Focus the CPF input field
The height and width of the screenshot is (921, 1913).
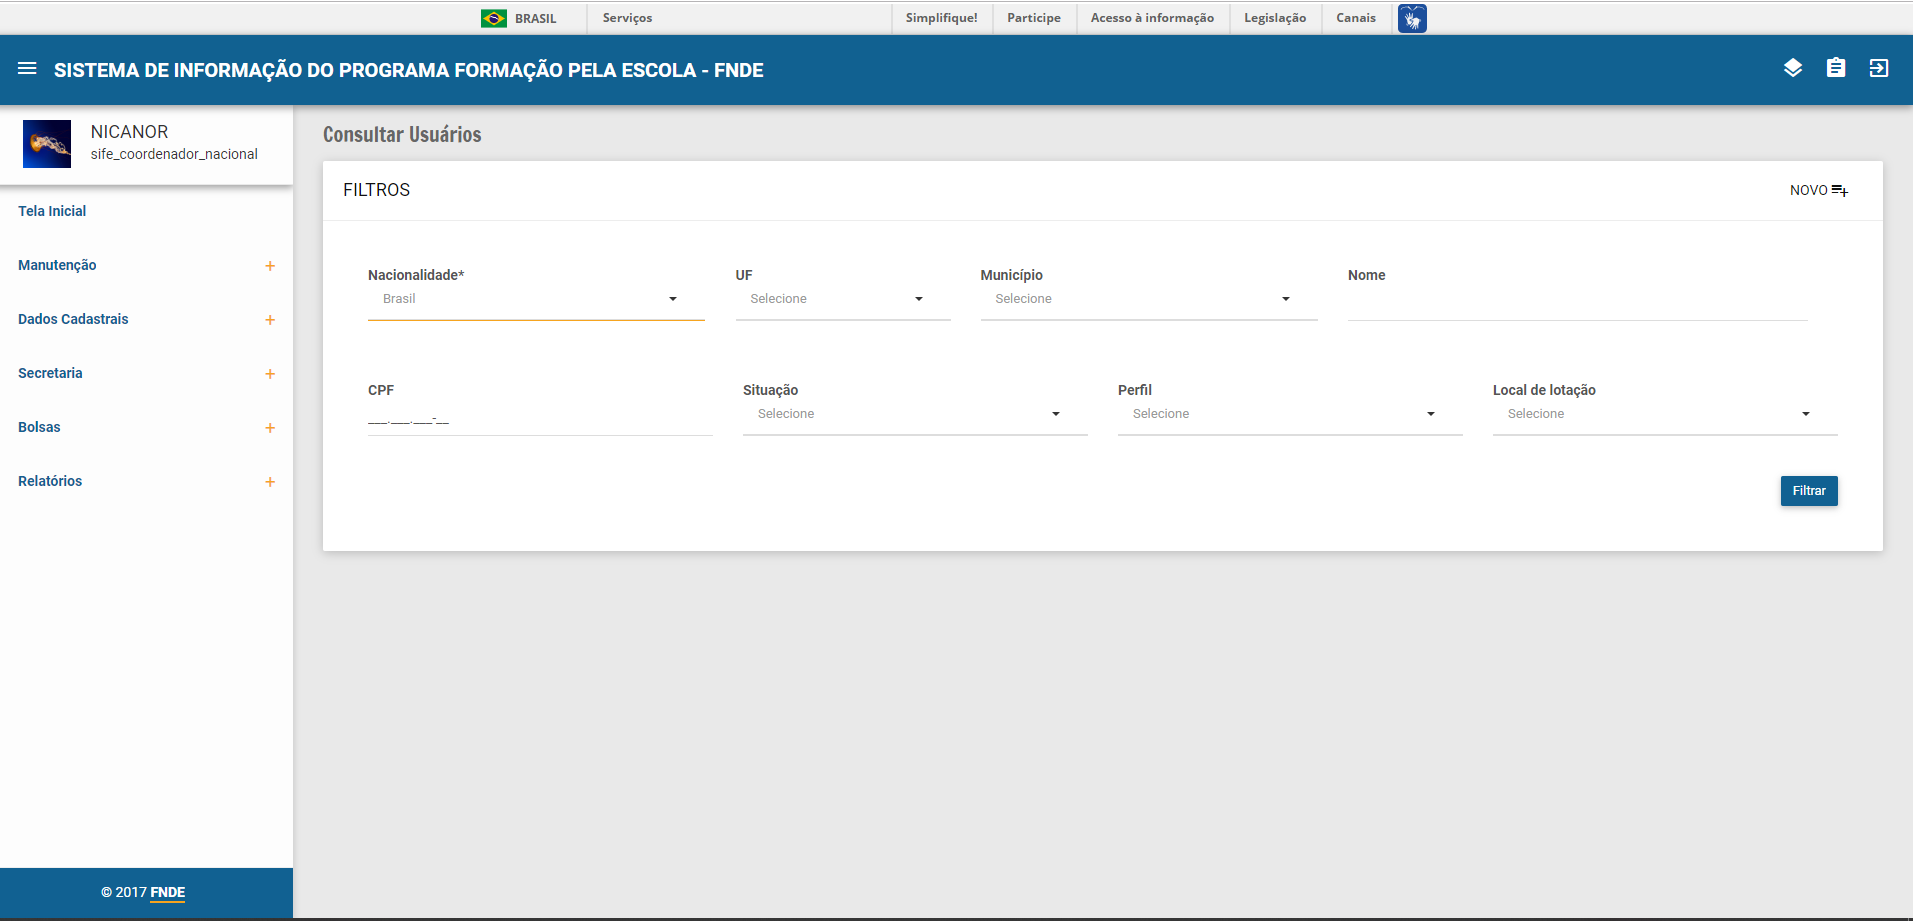(x=539, y=420)
